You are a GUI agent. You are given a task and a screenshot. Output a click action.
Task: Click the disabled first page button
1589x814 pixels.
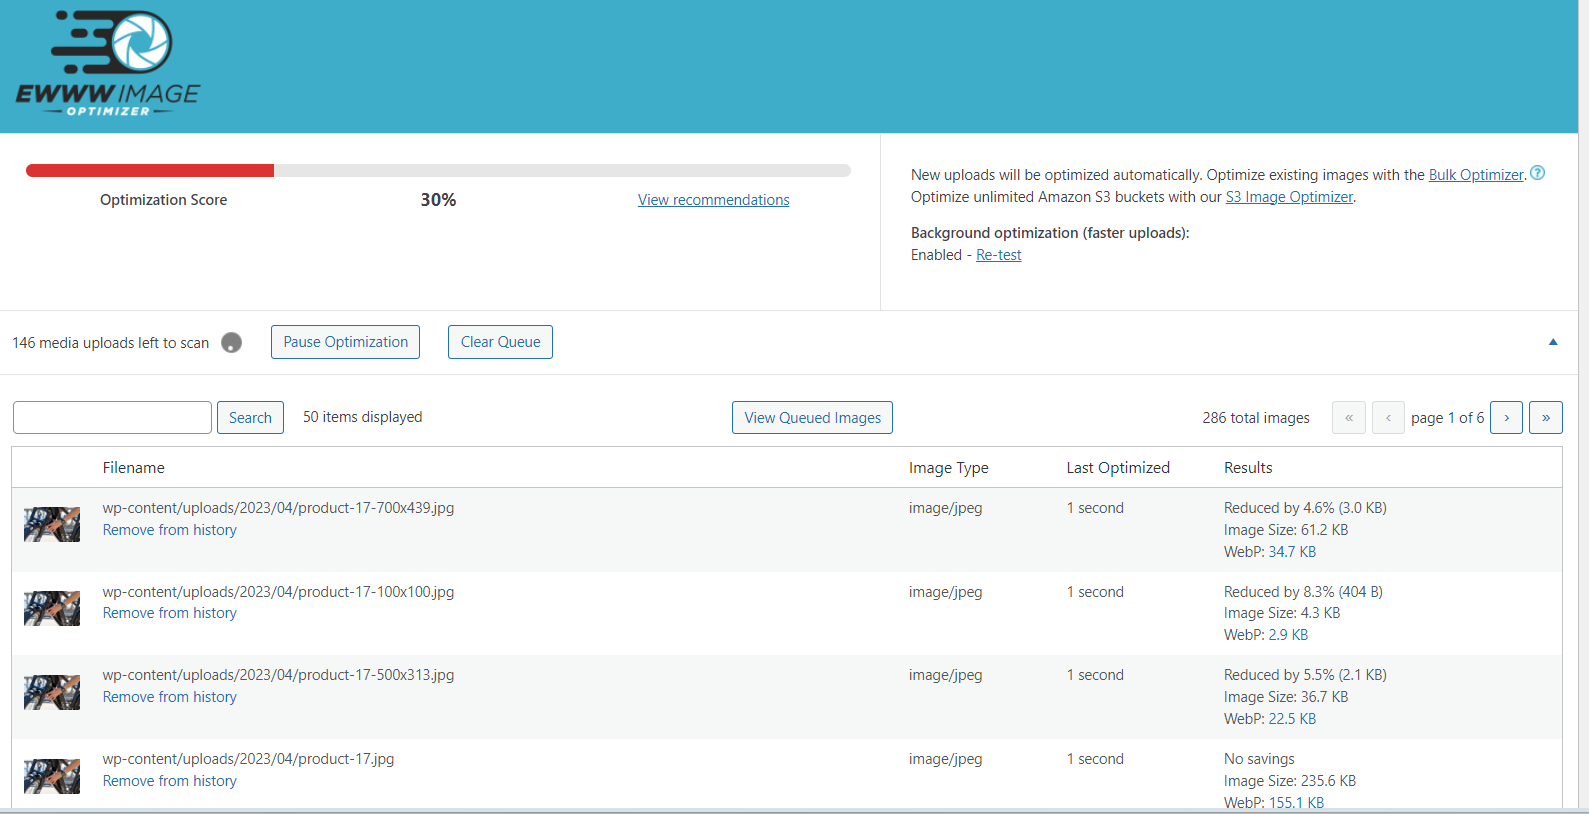coord(1348,418)
